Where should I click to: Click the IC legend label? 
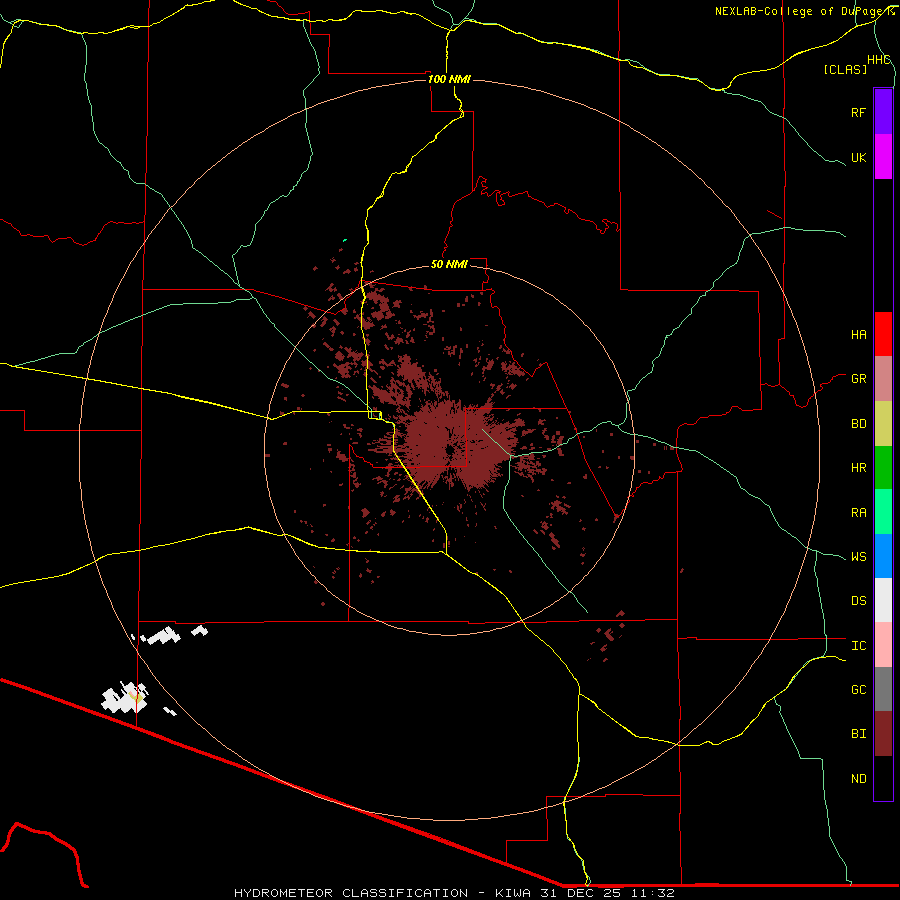[x=858, y=646]
